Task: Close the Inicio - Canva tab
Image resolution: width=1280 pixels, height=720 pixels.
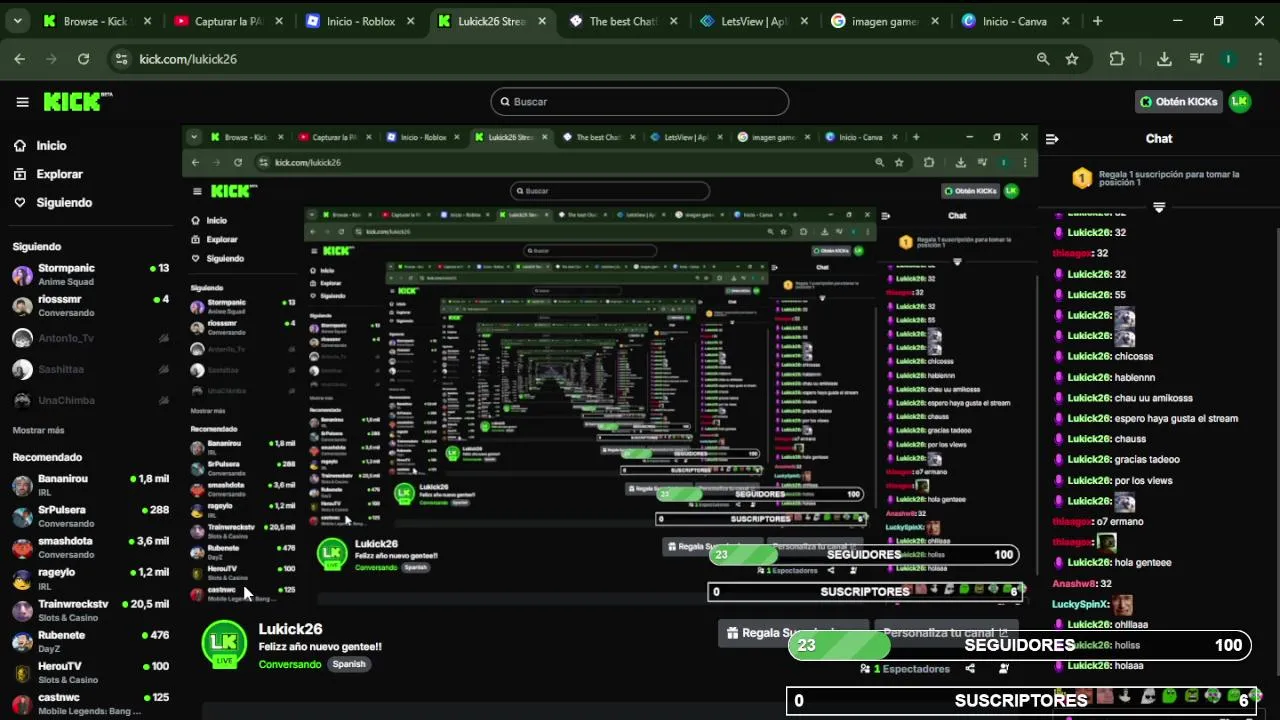Action: coord(1066,21)
